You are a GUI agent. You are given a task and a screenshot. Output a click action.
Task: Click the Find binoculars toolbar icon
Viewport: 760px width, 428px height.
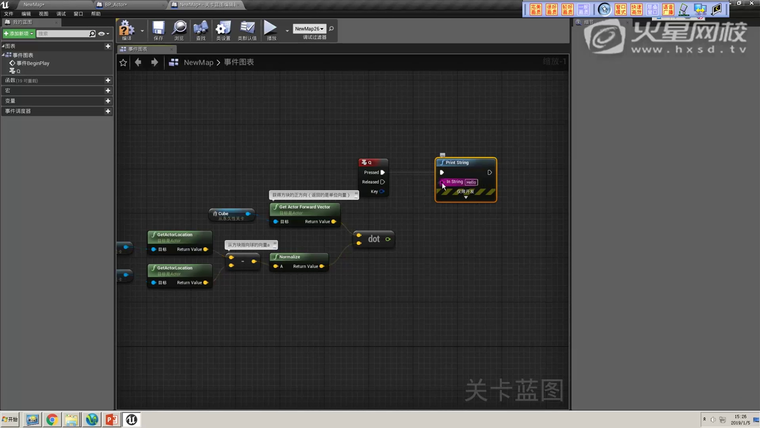click(201, 29)
